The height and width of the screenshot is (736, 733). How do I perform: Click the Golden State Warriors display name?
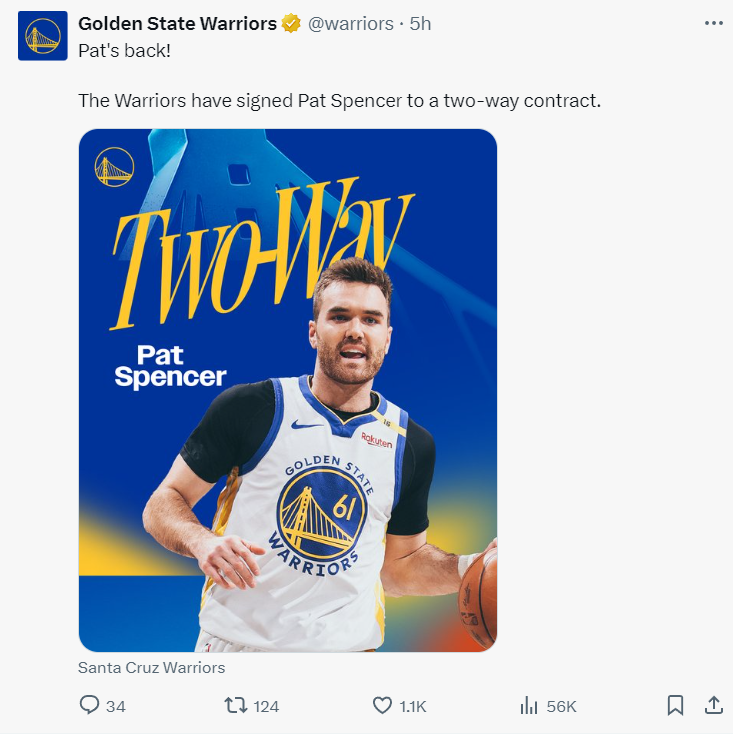pyautogui.click(x=177, y=24)
